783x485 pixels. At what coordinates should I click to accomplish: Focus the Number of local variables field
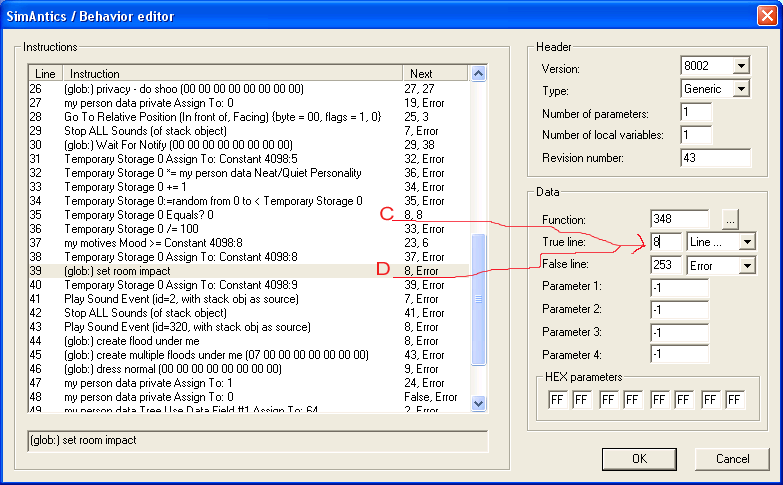696,135
